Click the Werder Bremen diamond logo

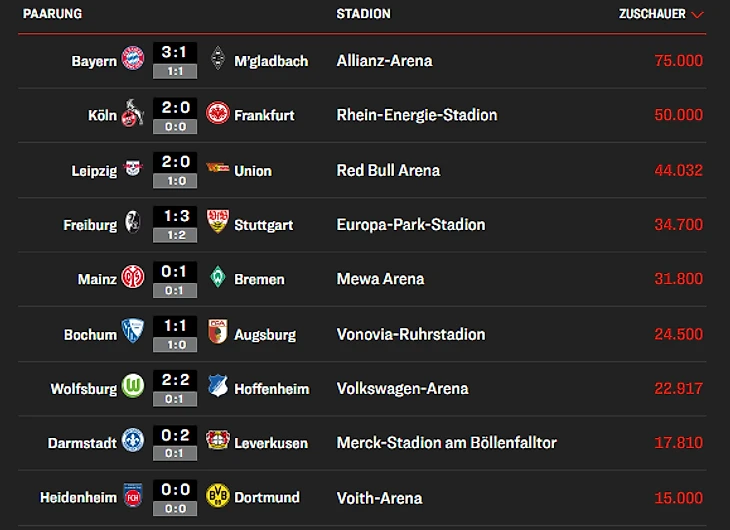click(217, 279)
